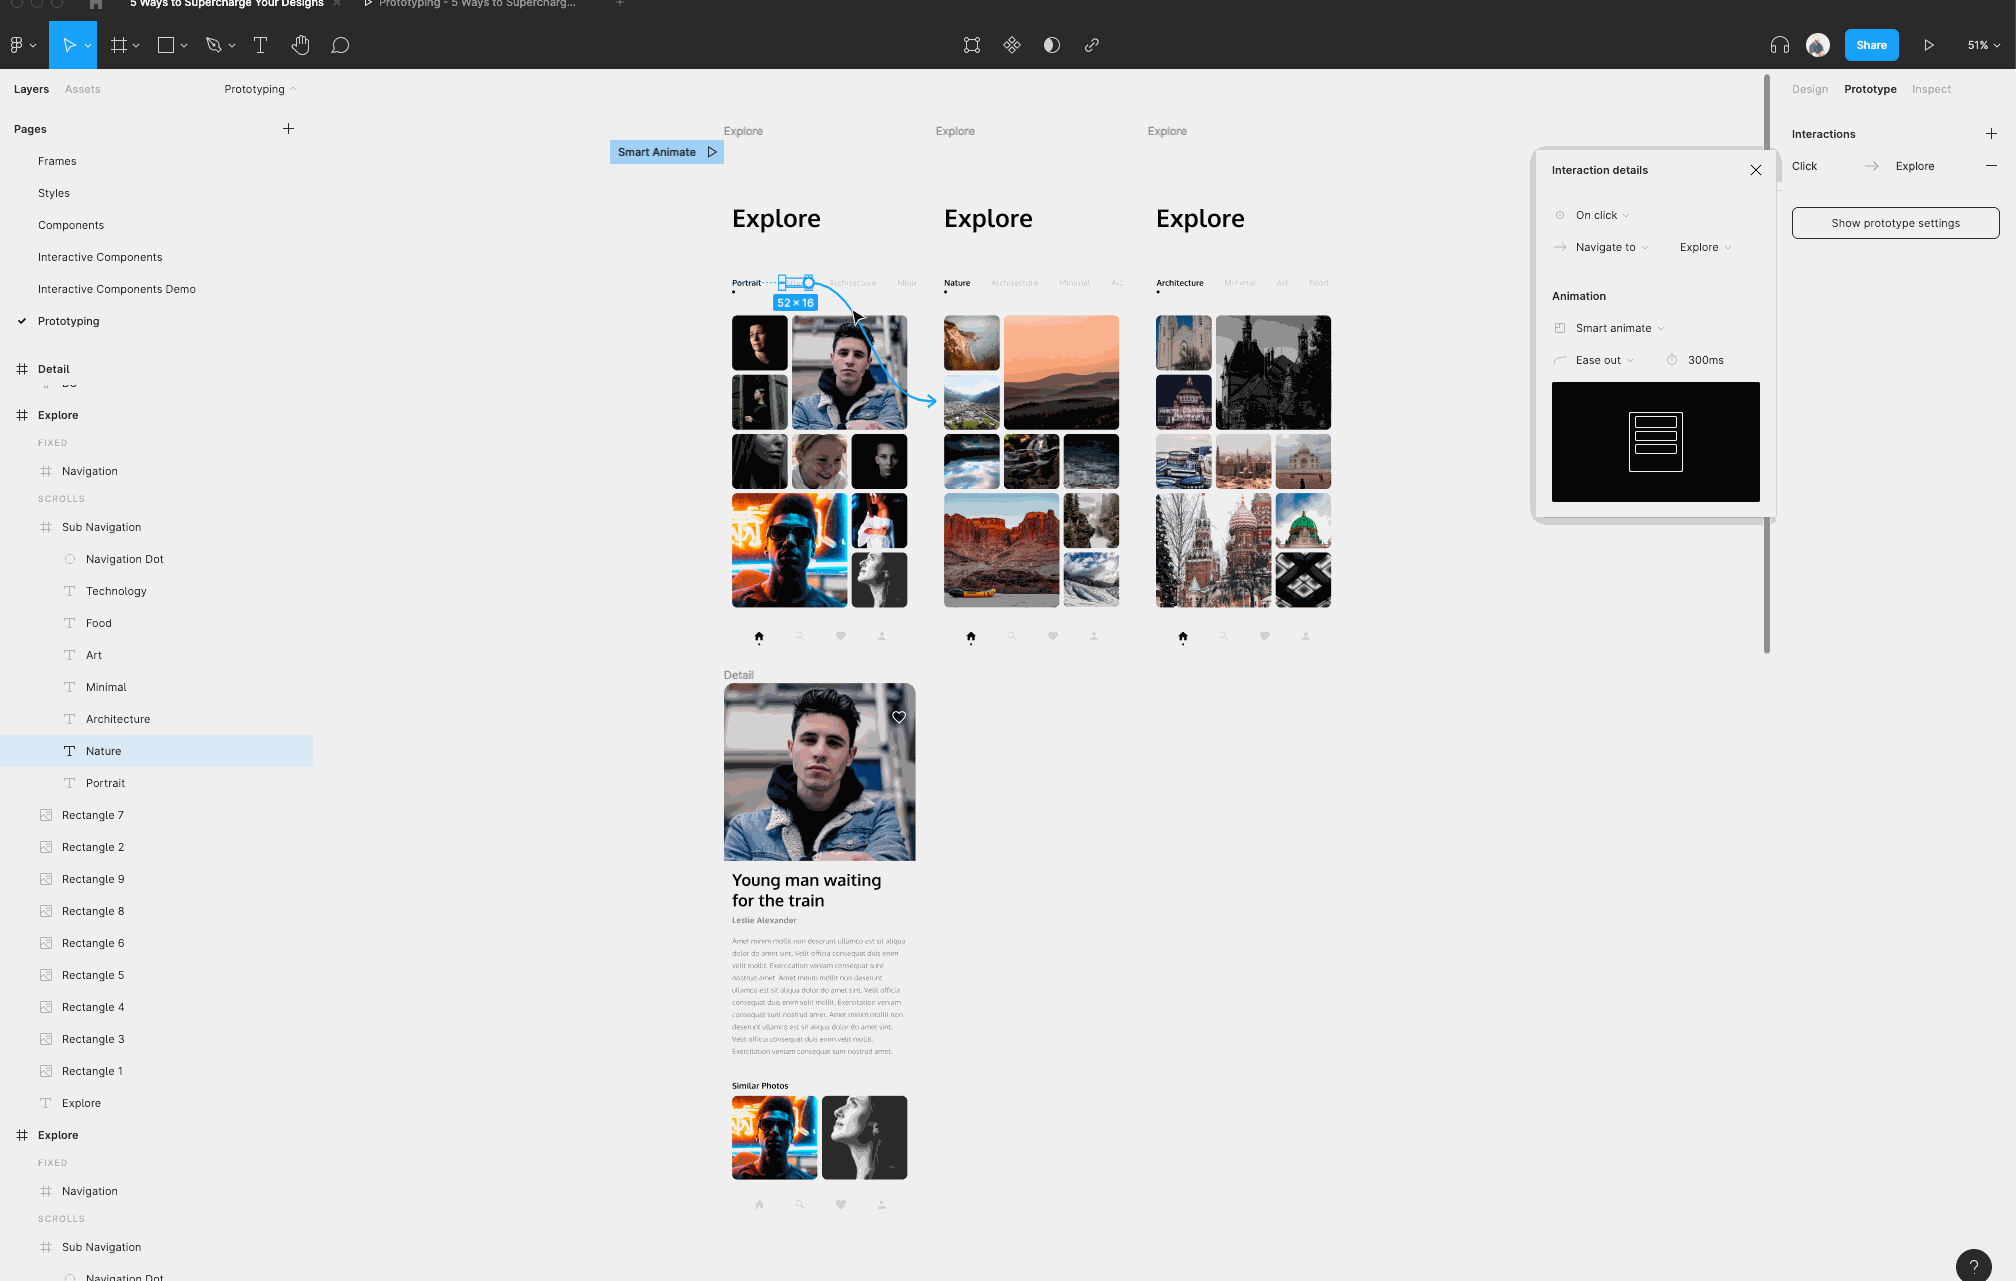The height and width of the screenshot is (1281, 2016).
Task: Open the Move tool options dropdown arrow
Action: pyautogui.click(x=88, y=45)
